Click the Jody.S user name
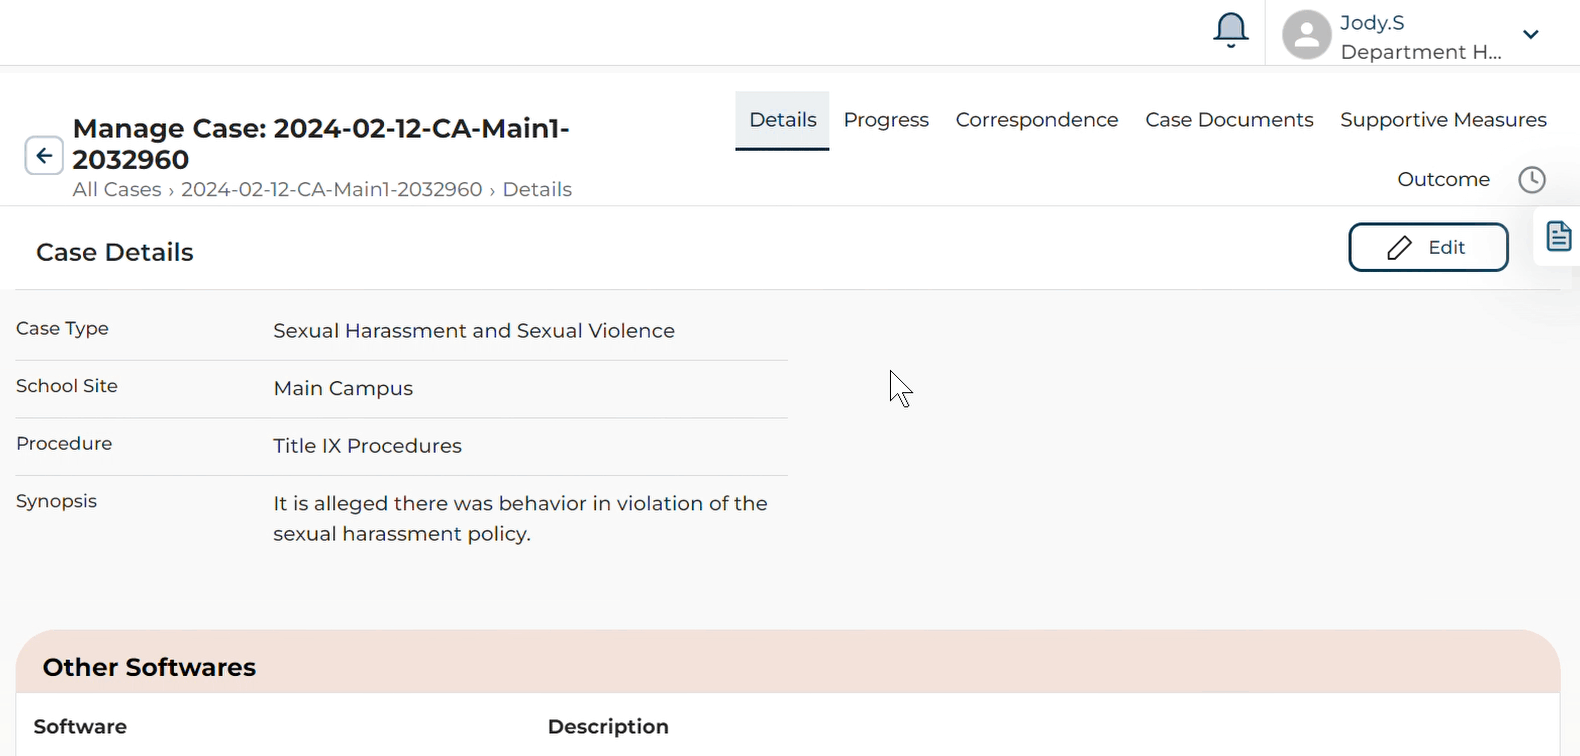This screenshot has width=1580, height=756. 1372,23
